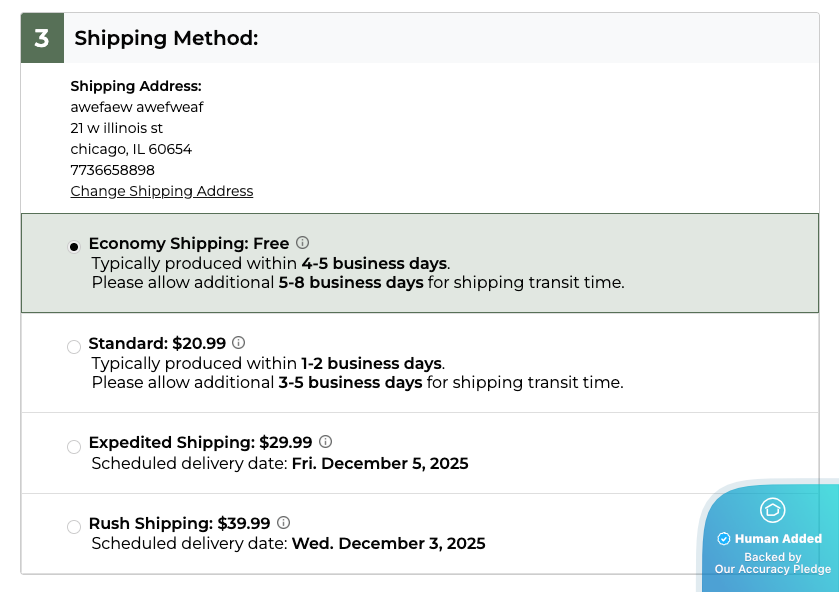Click the circular logo on the Human Added ribbon
Image resolution: width=839 pixels, height=592 pixels.
(x=771, y=511)
